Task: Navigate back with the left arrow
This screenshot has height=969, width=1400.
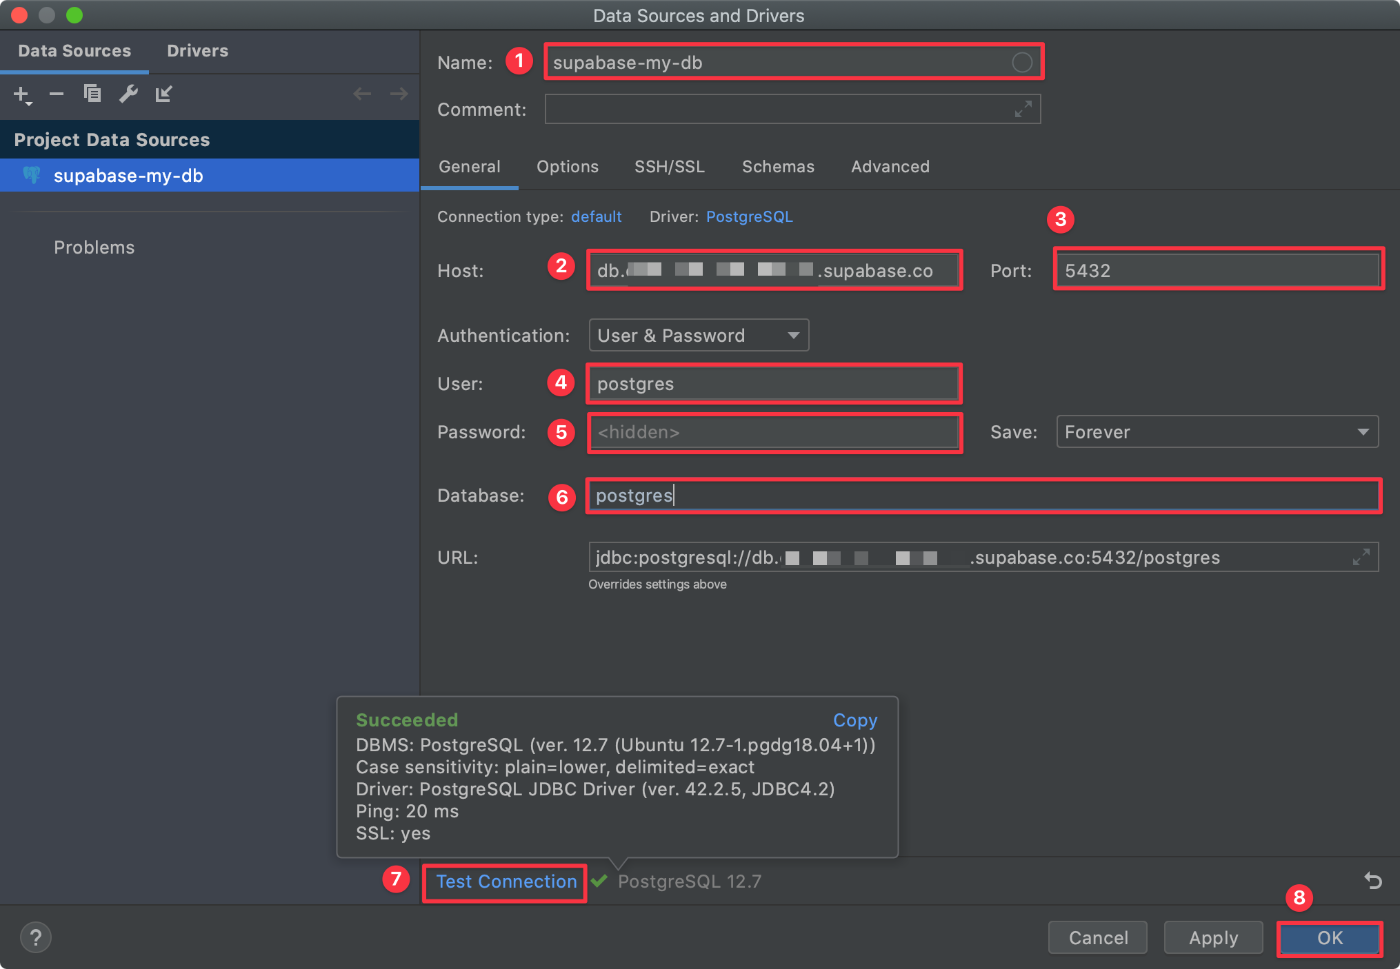Action: point(362,94)
